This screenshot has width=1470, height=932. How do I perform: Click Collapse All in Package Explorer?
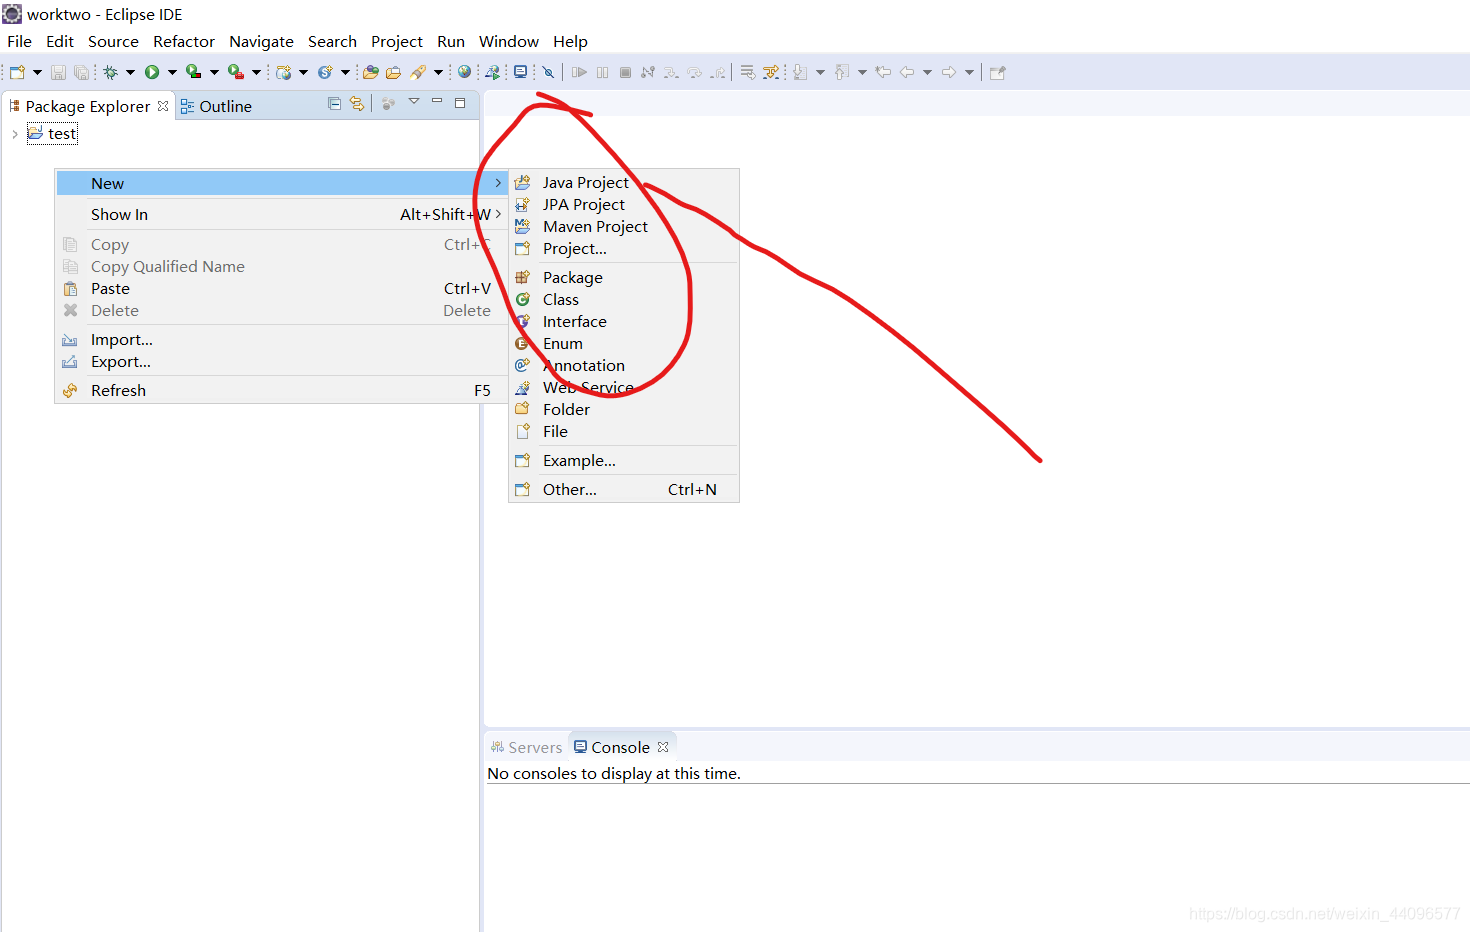(335, 104)
